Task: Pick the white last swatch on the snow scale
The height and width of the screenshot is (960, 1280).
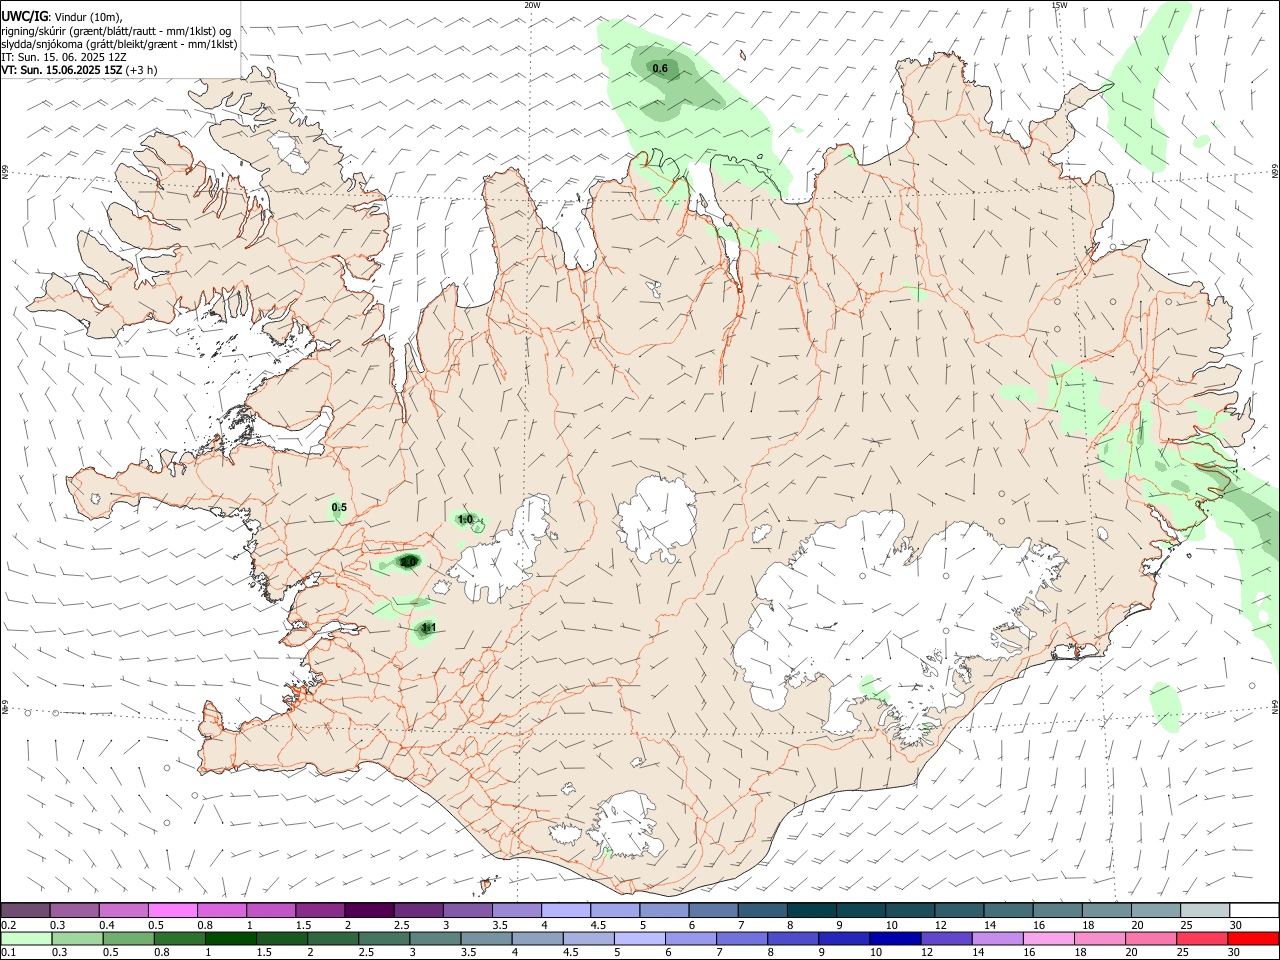Action: pyautogui.click(x=1254, y=910)
